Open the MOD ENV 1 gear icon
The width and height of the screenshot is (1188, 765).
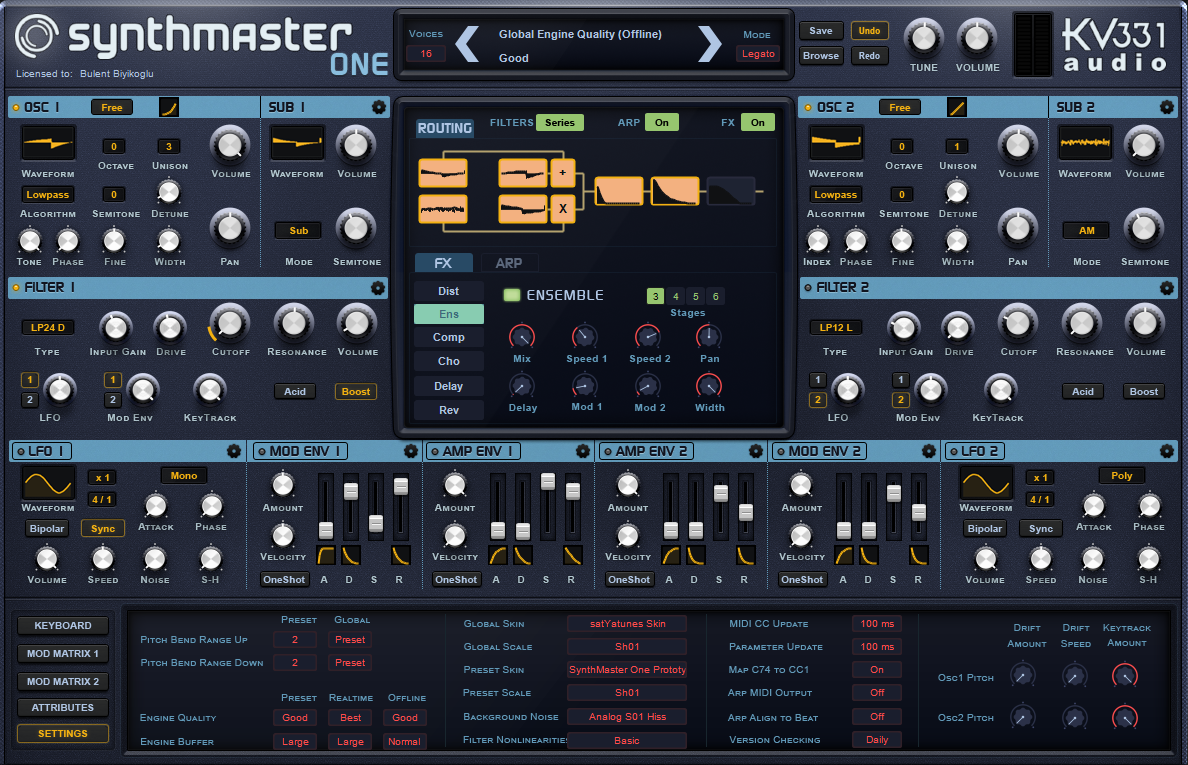(410, 451)
